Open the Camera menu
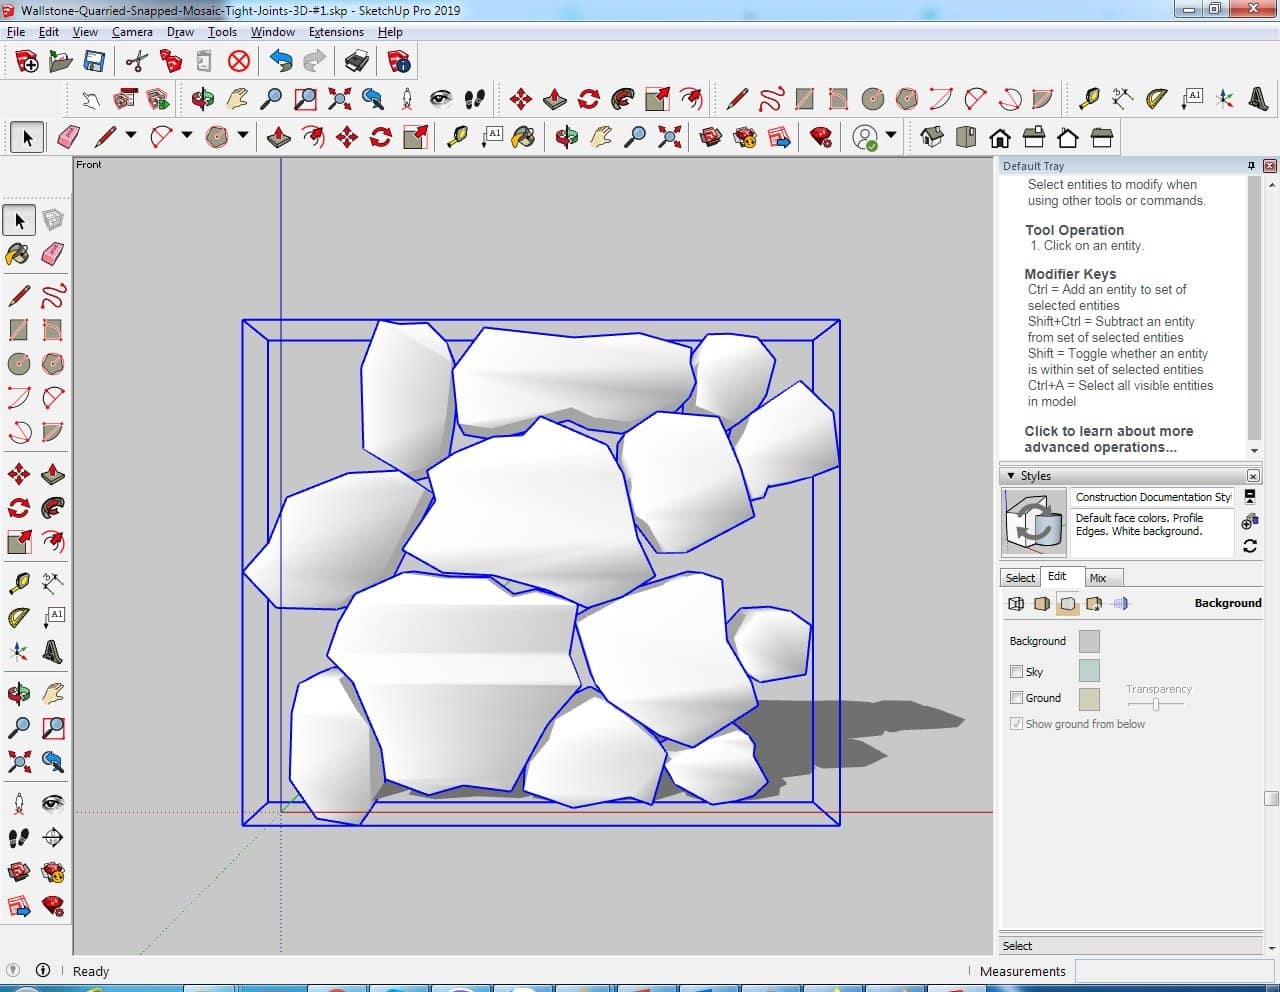 [x=132, y=32]
